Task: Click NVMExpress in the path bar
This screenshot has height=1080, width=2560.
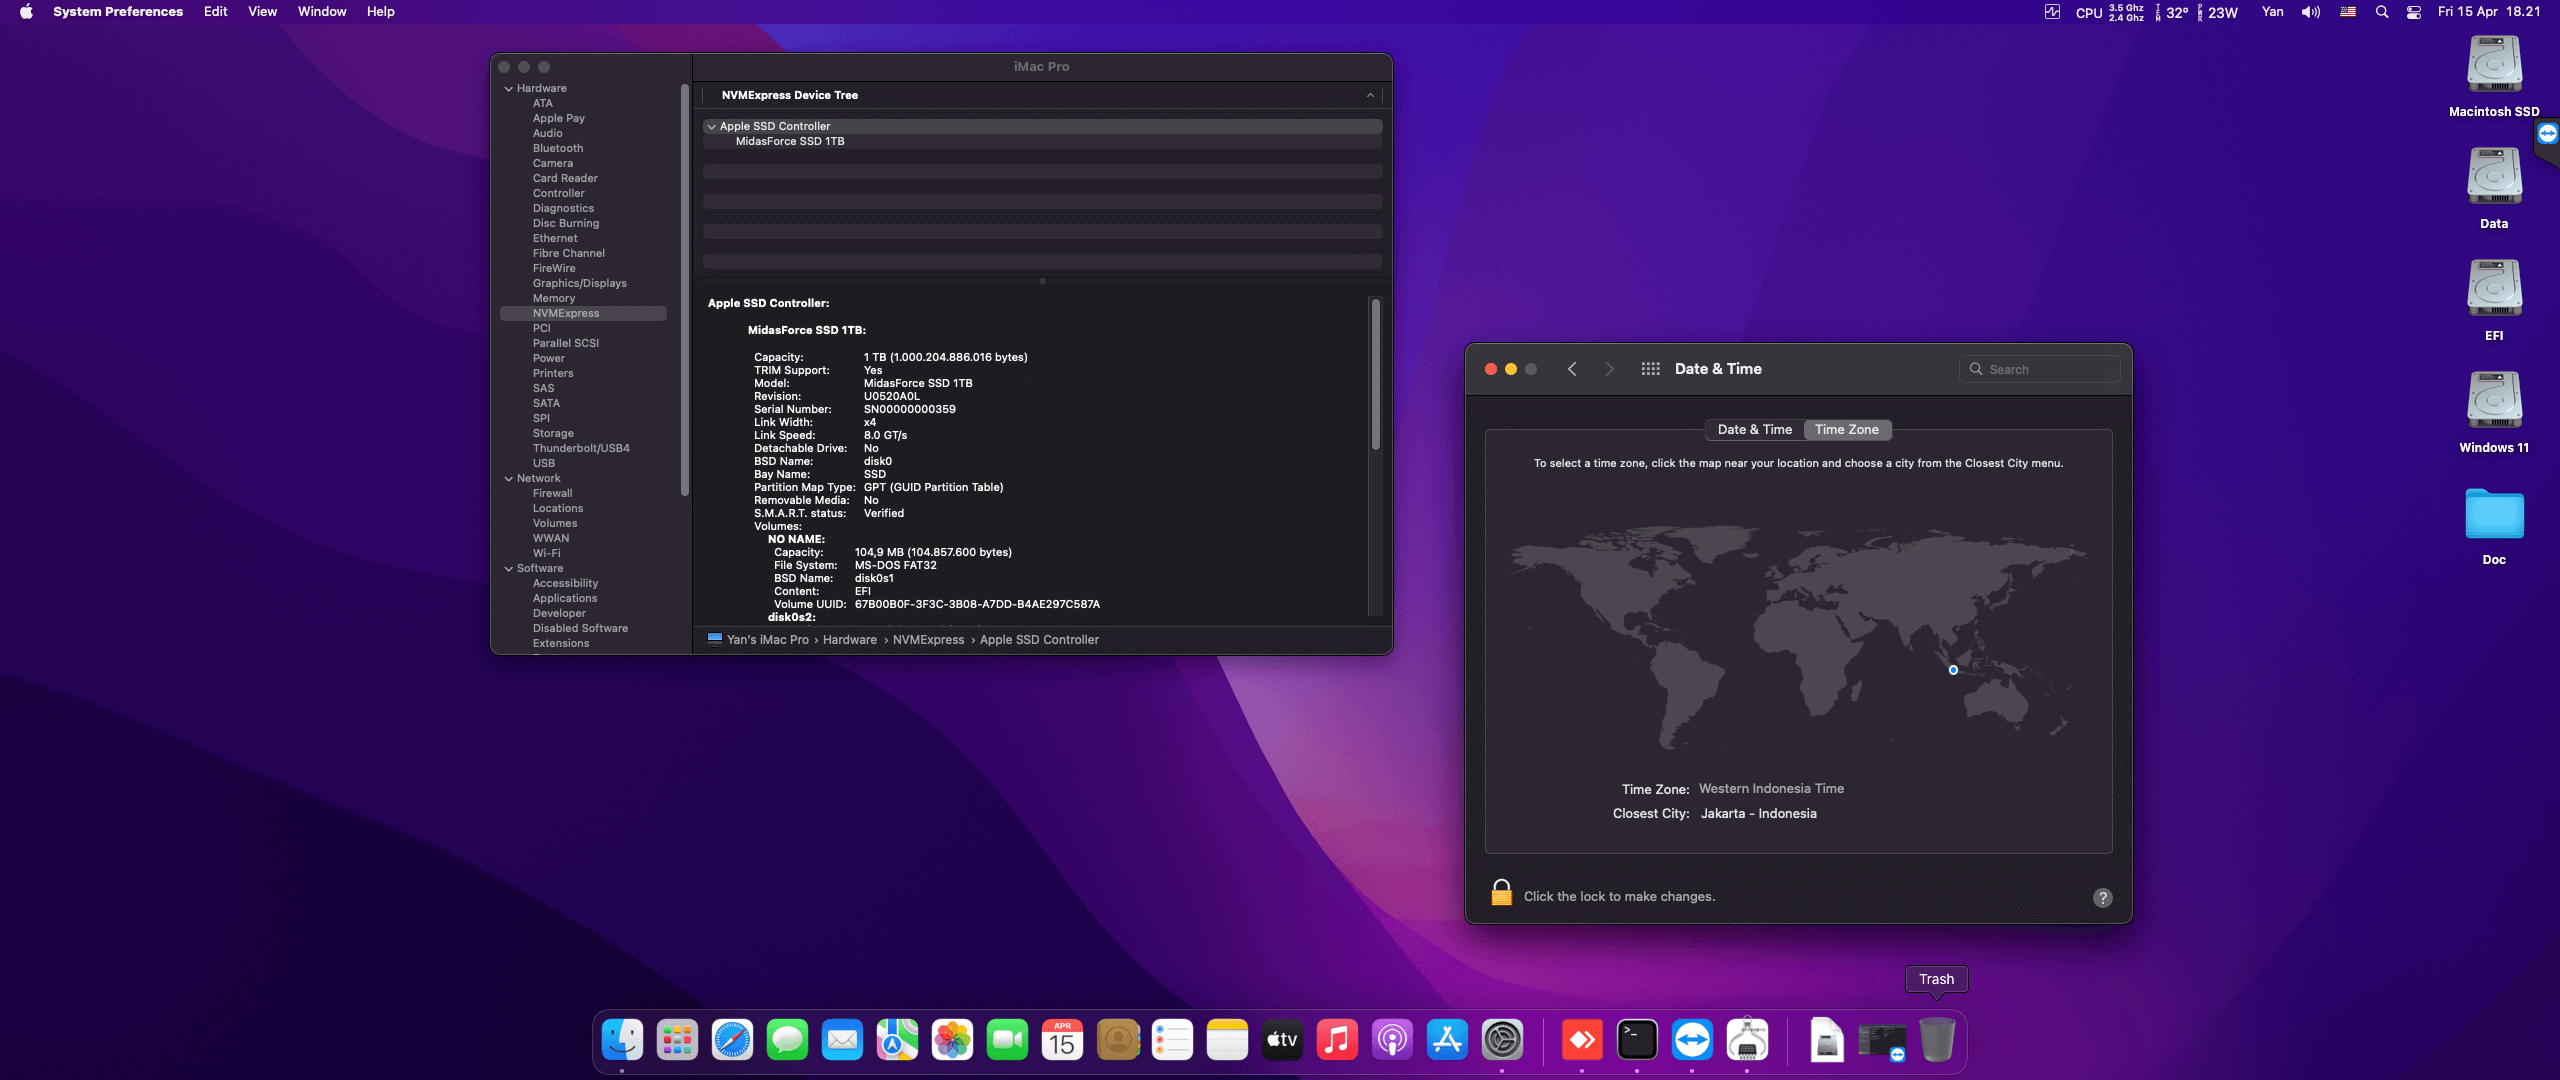Action: pos(928,640)
